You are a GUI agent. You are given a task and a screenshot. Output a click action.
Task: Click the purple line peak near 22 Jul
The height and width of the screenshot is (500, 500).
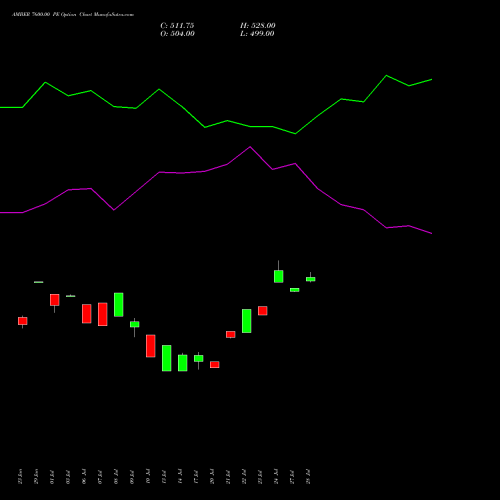(250, 147)
